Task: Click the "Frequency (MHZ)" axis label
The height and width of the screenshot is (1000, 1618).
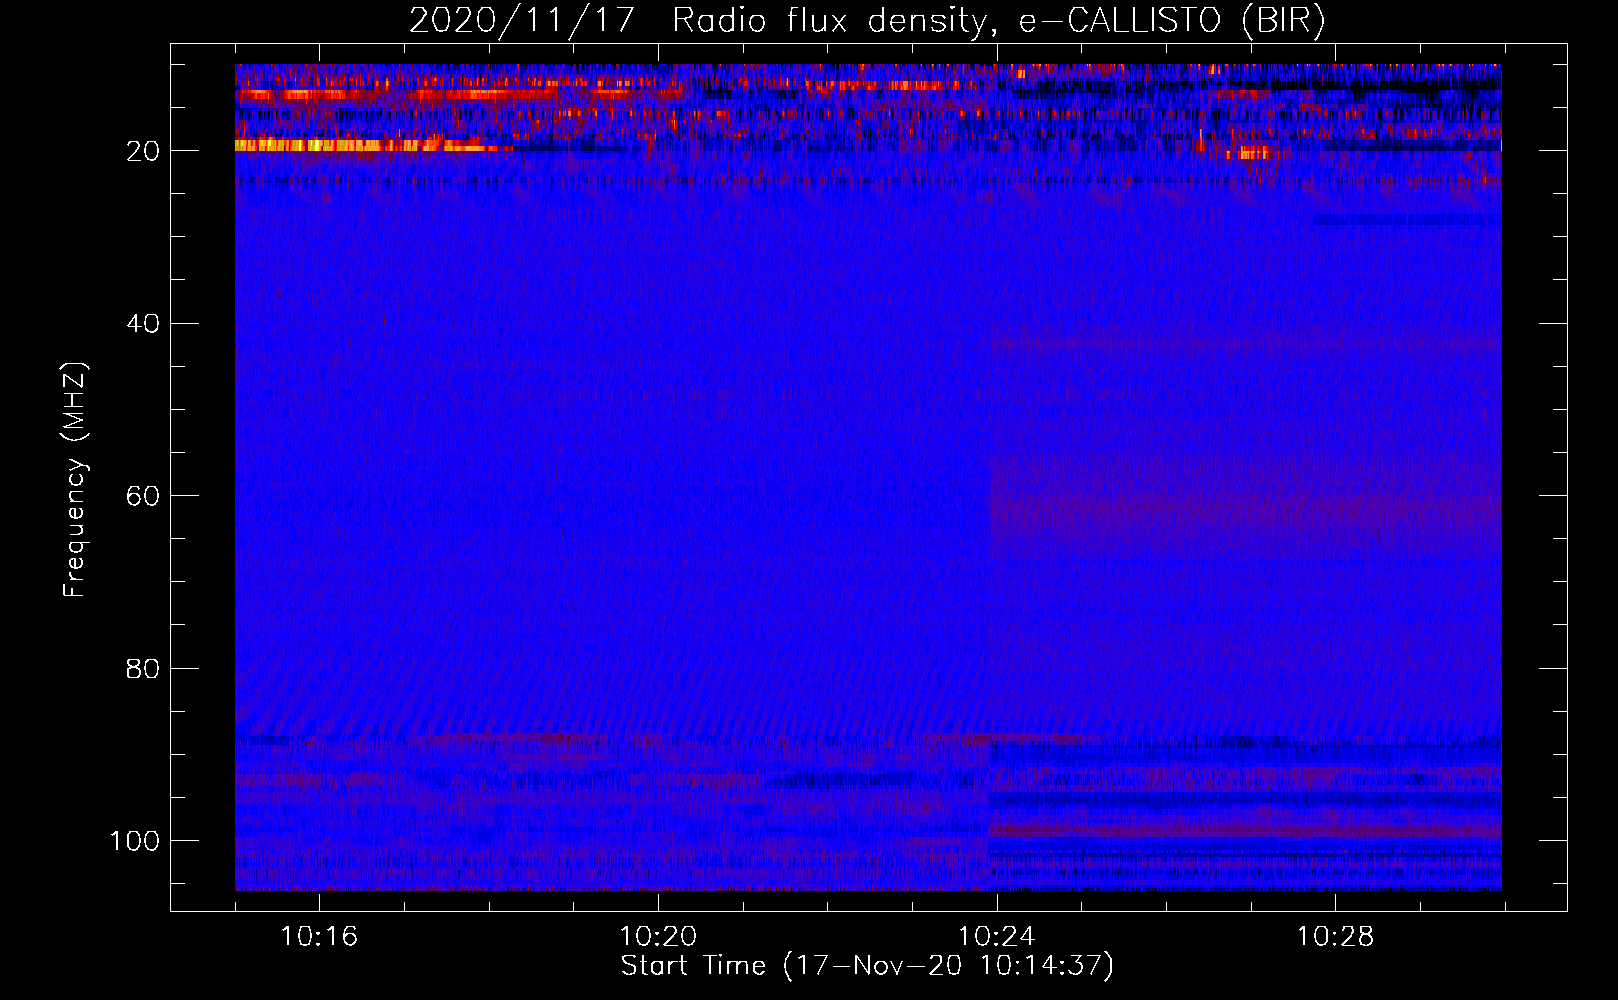Action: [x=76, y=479]
